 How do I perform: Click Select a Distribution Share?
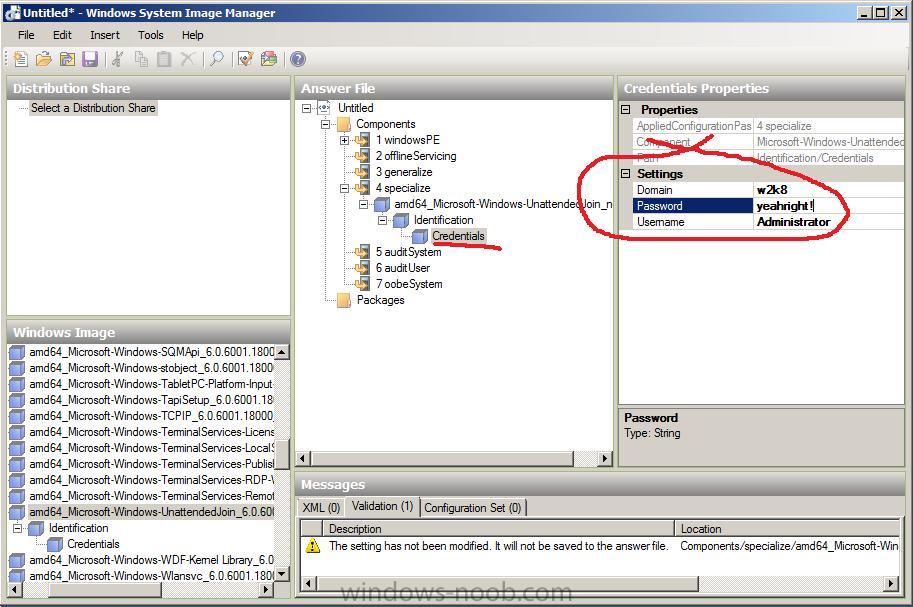(93, 108)
